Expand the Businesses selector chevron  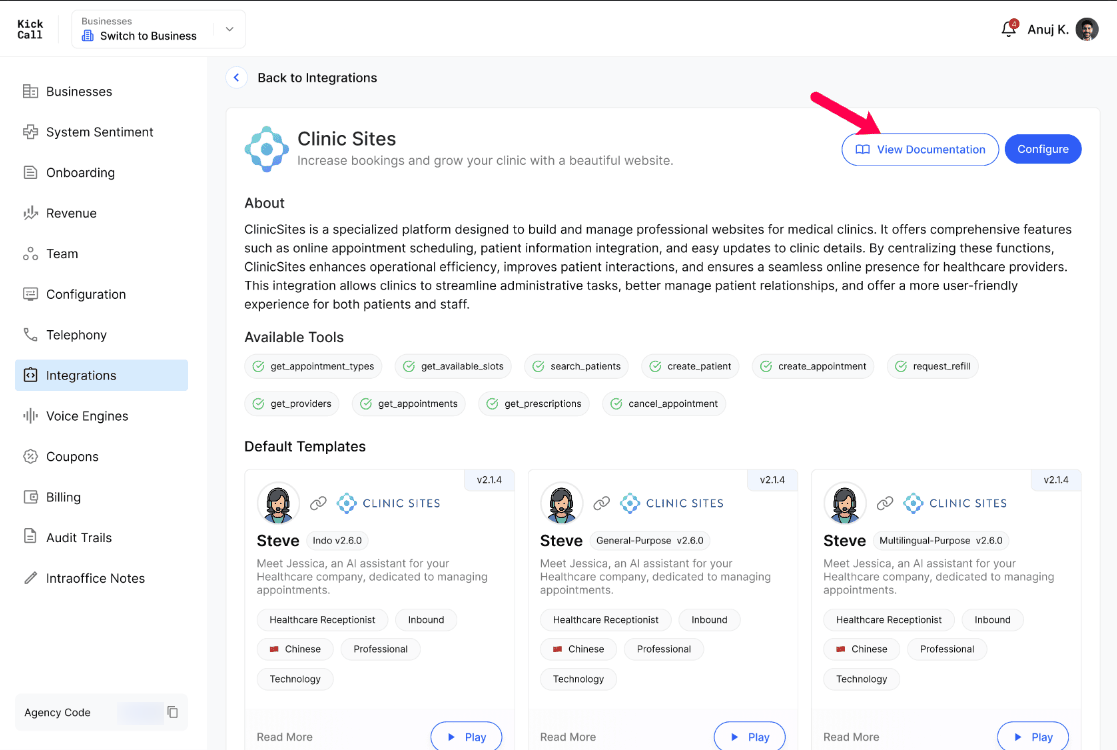pos(229,29)
